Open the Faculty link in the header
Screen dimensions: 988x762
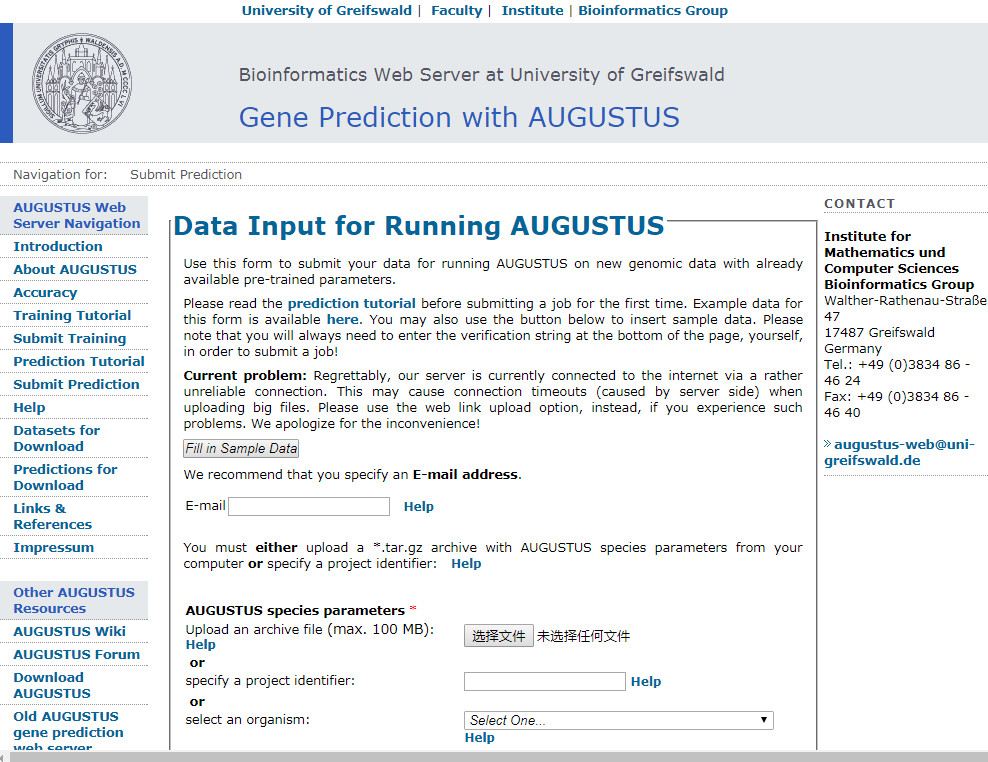point(456,11)
